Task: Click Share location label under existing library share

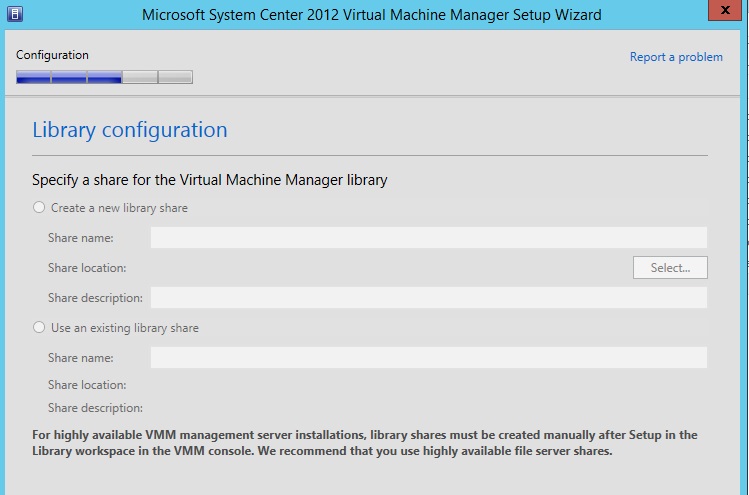Action: click(x=87, y=385)
